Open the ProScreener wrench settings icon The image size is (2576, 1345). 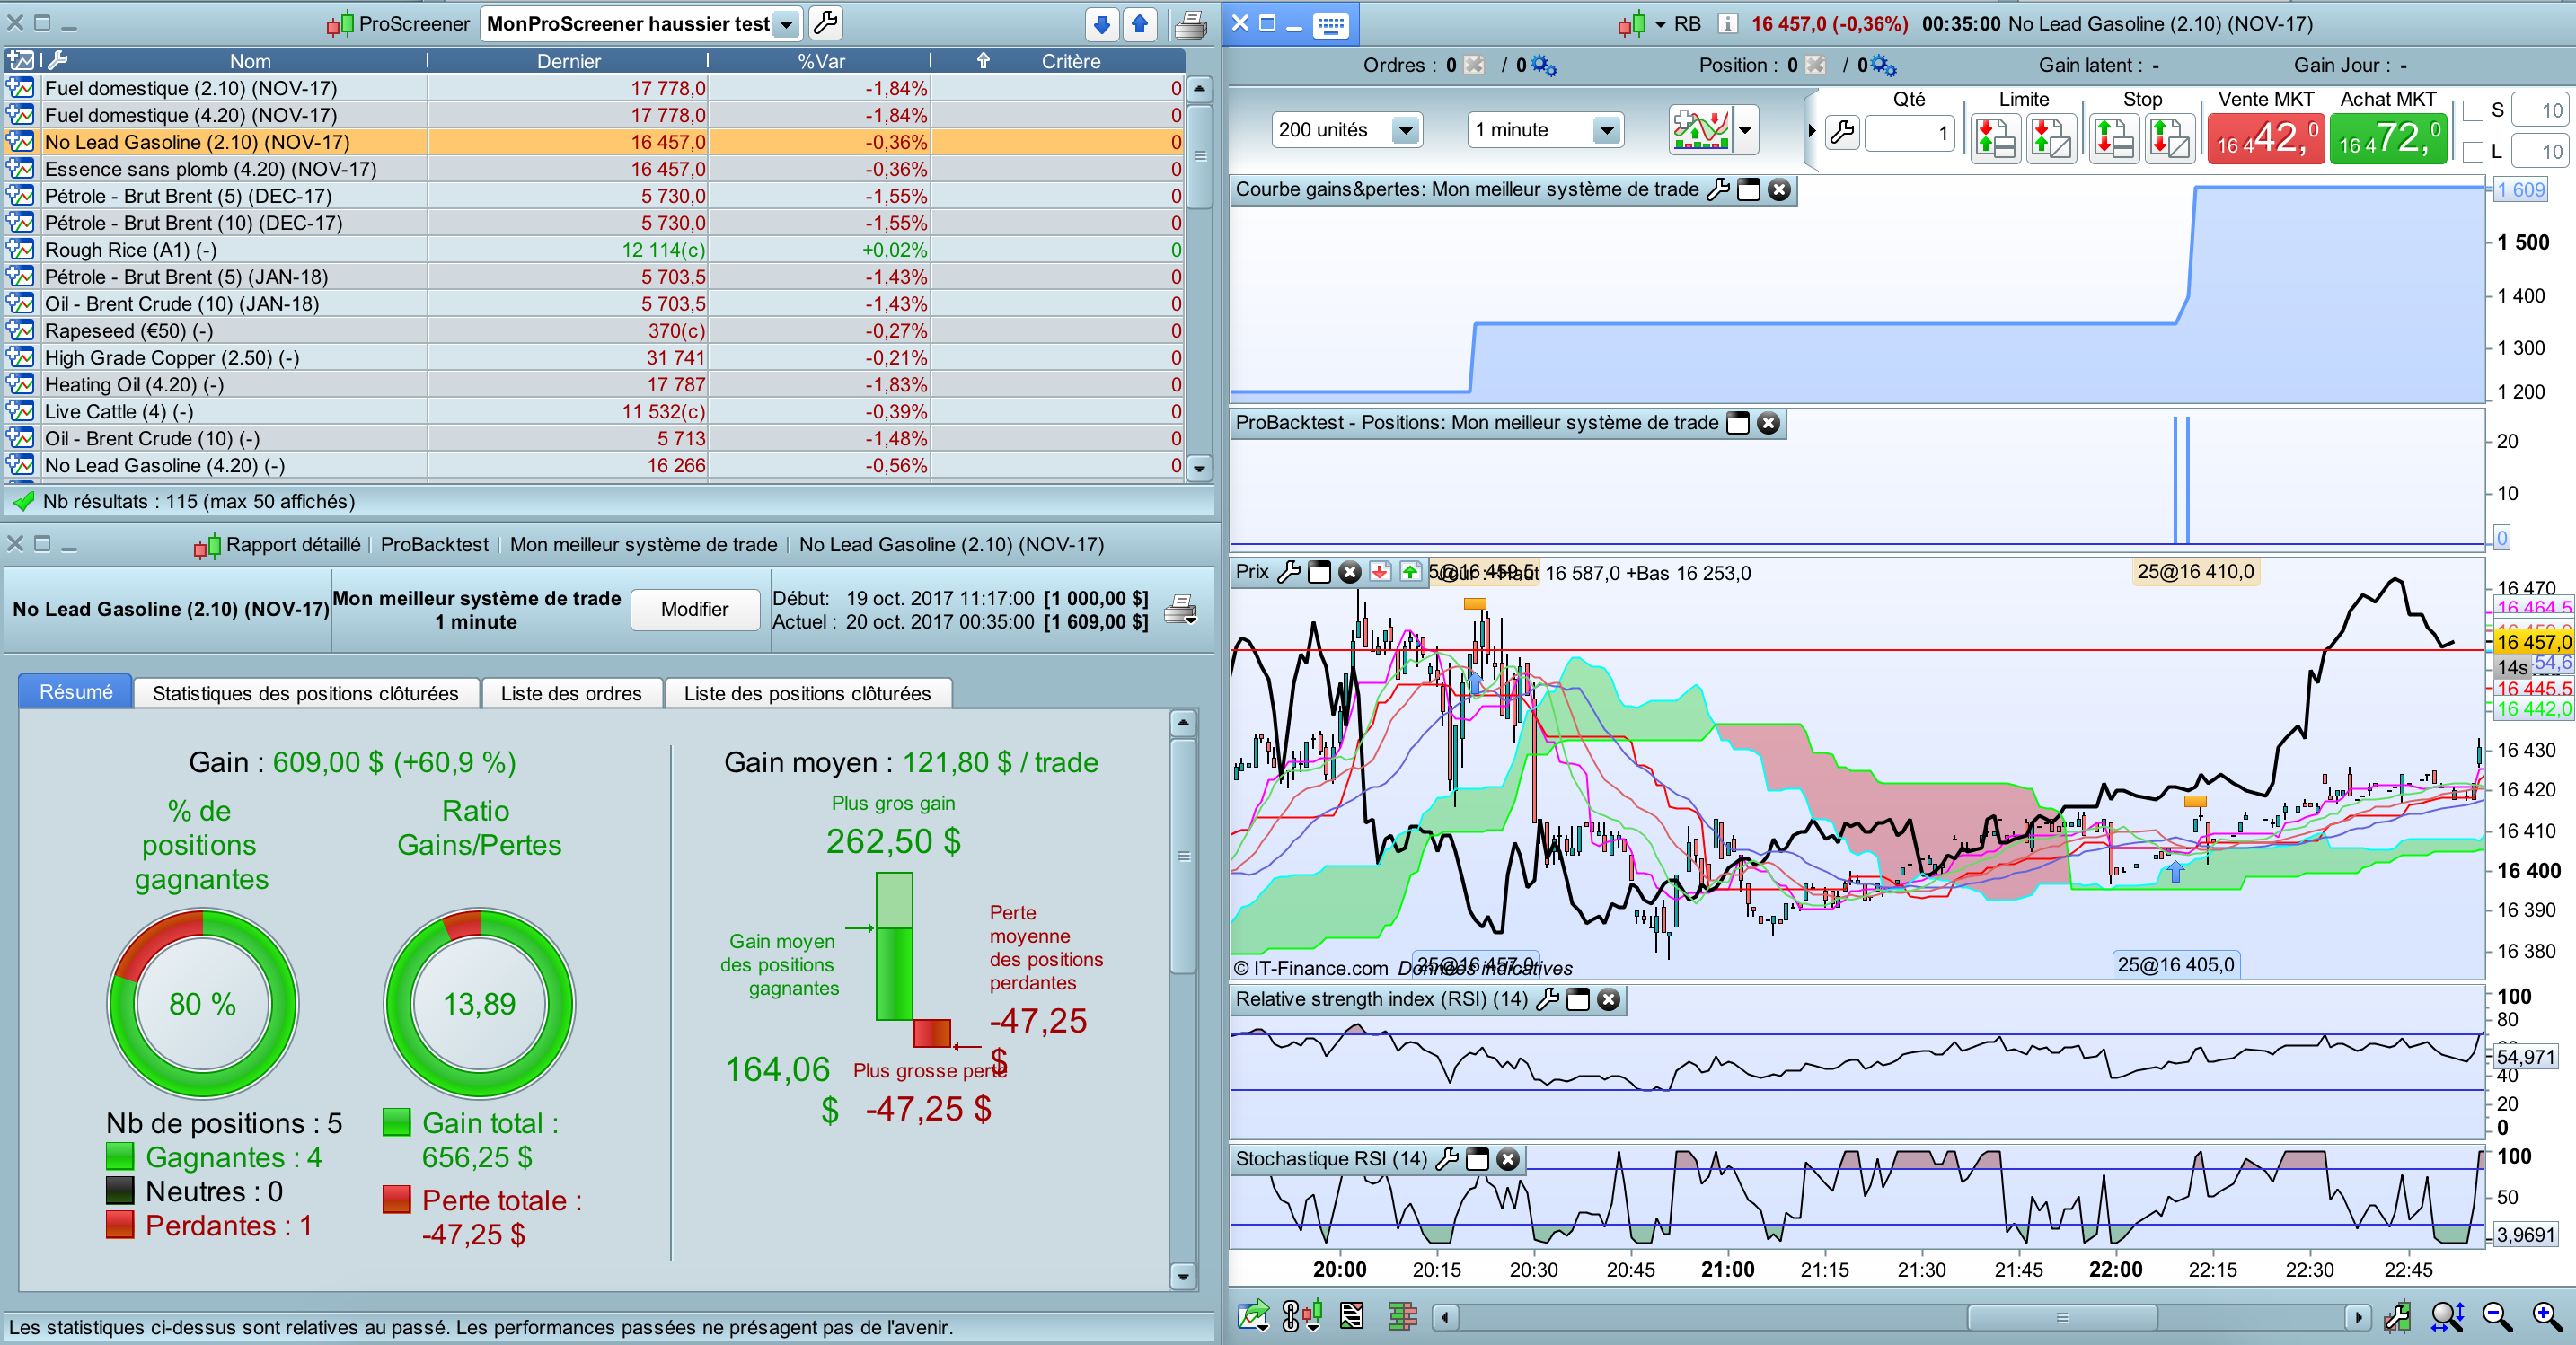[826, 22]
